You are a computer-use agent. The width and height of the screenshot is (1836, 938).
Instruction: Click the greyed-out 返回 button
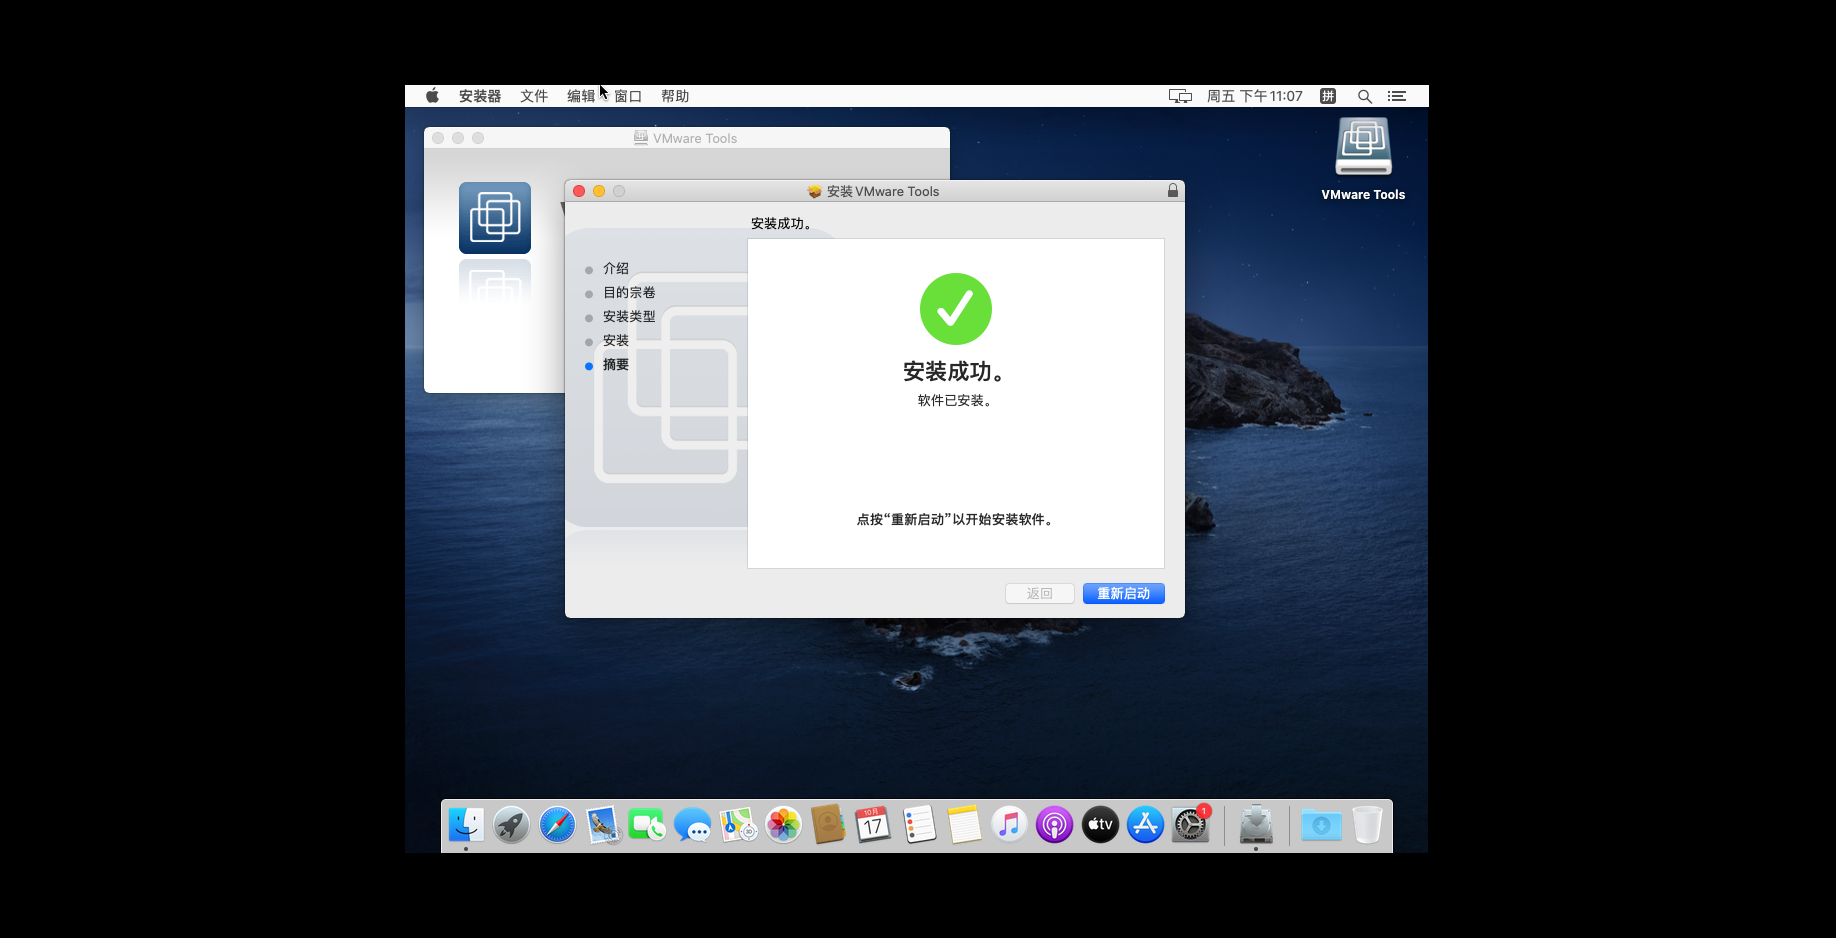[1040, 594]
